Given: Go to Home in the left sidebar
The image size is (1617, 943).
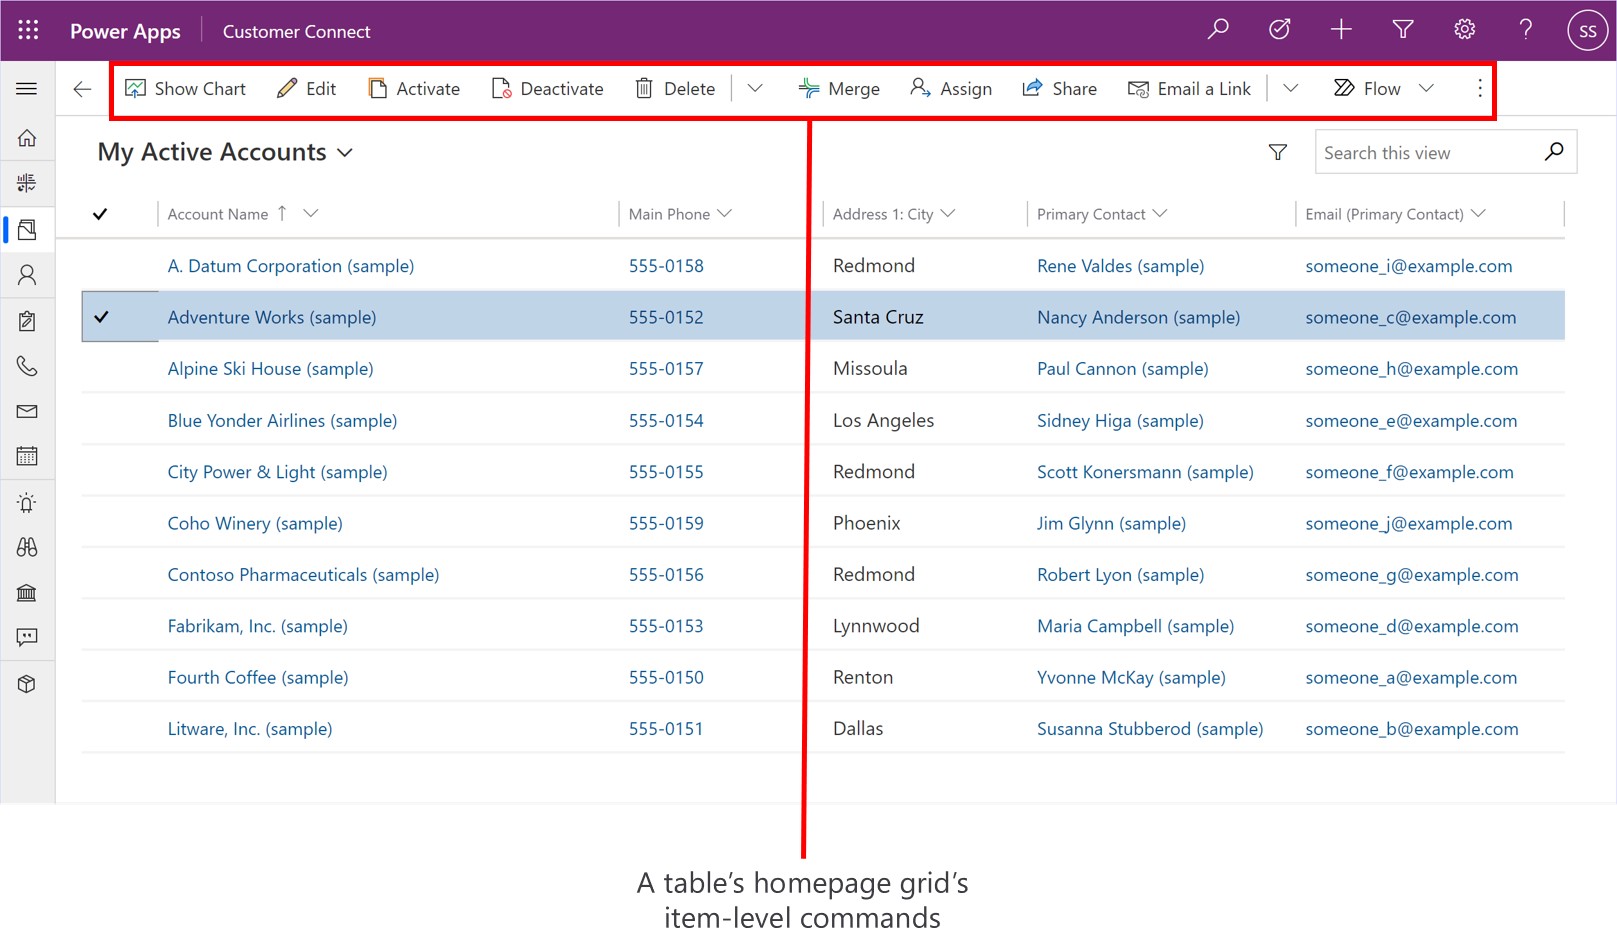Looking at the screenshot, I should click(x=27, y=138).
